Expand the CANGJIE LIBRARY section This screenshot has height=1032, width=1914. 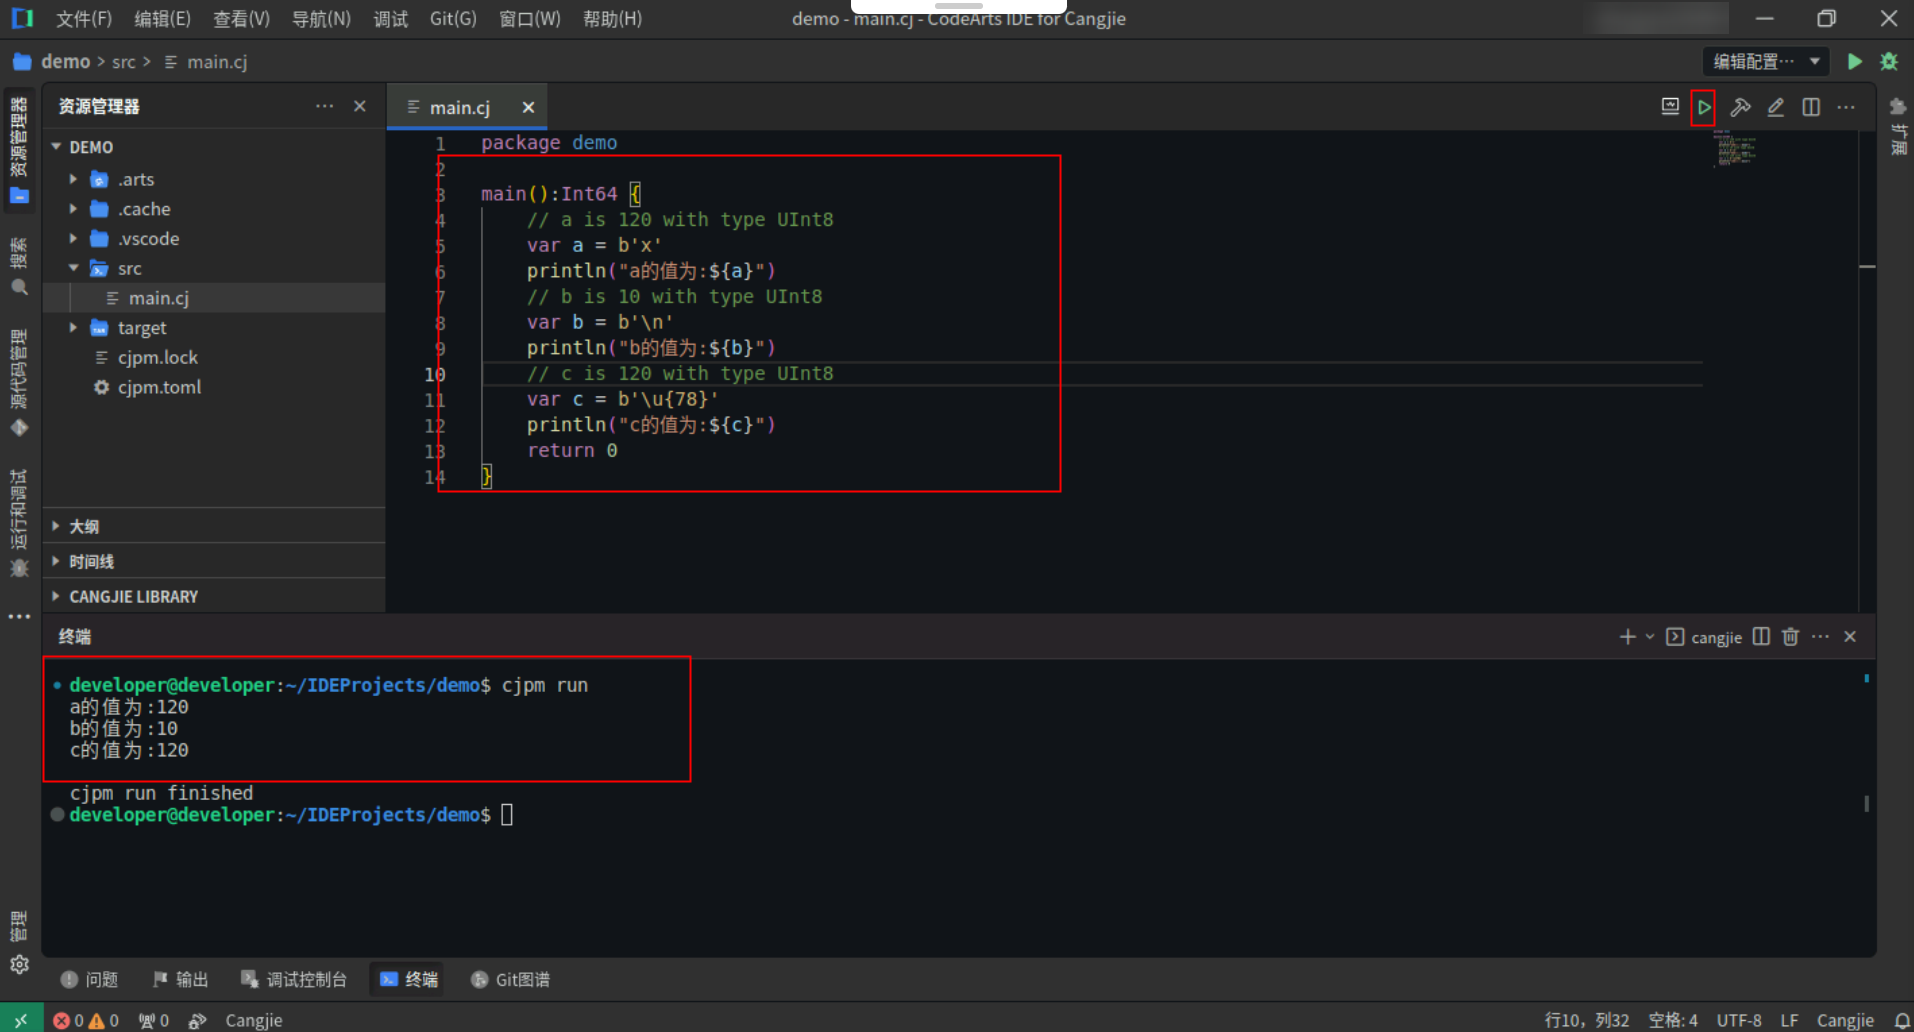(214, 596)
